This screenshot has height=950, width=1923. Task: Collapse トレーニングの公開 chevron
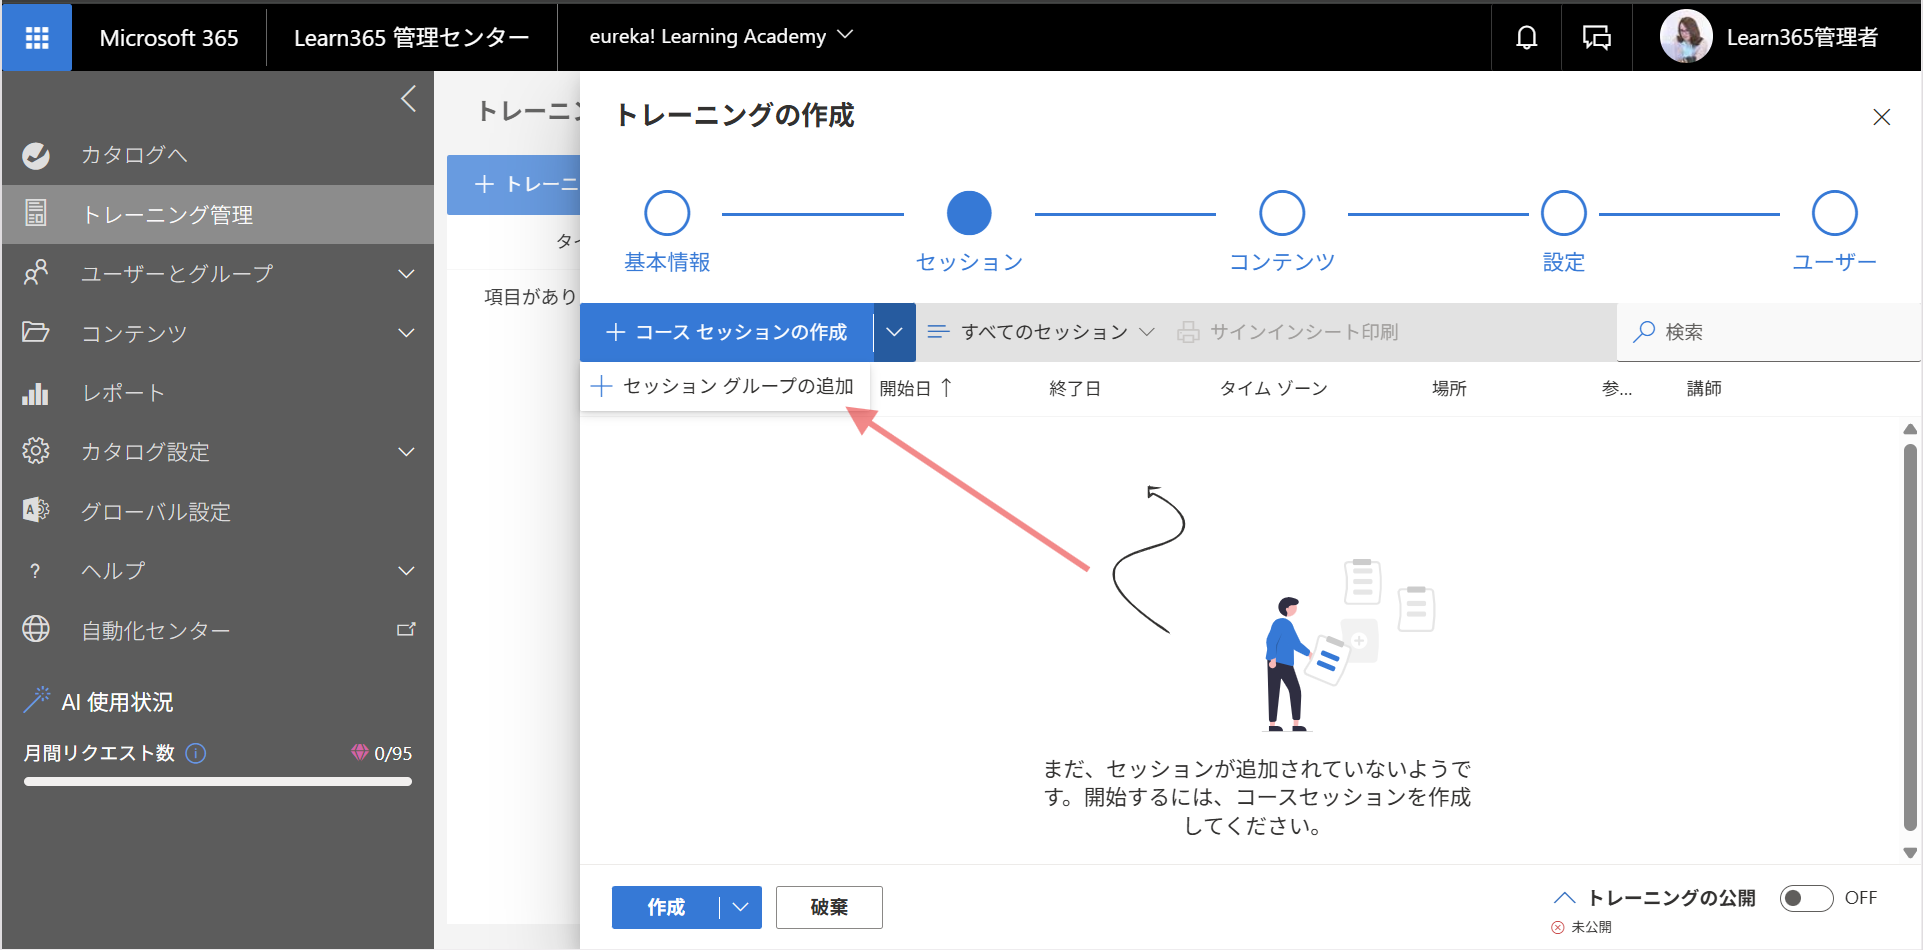(1565, 898)
